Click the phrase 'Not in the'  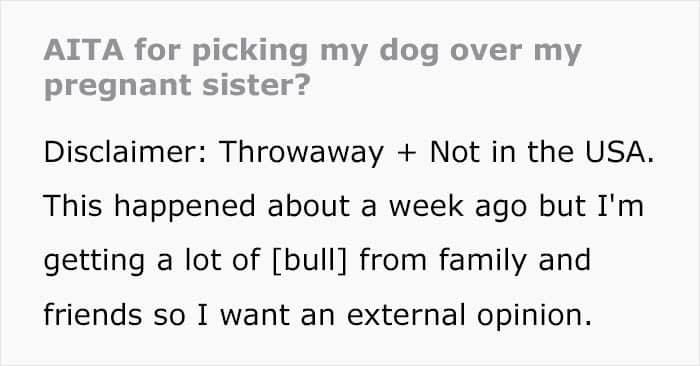click(501, 152)
